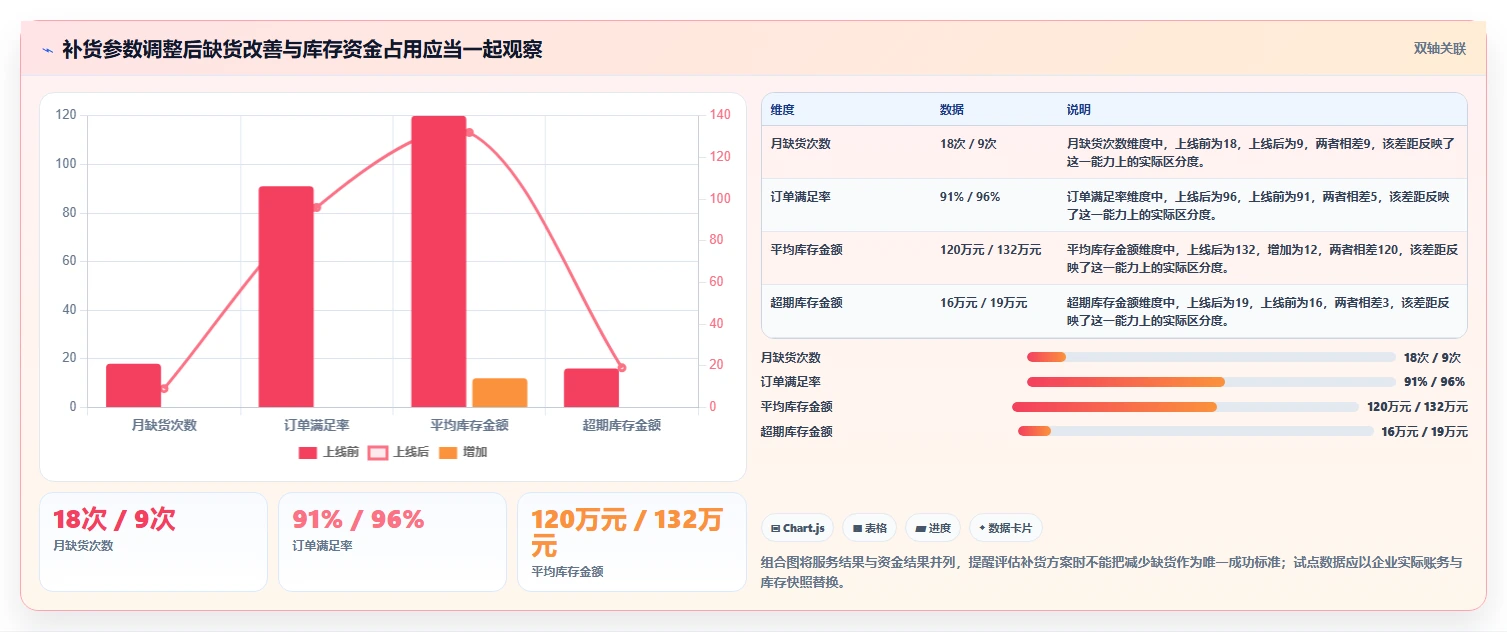Image resolution: width=1507 pixels, height=632 pixels.
Task: Toggle the 上线后 legend item
Action: point(399,452)
